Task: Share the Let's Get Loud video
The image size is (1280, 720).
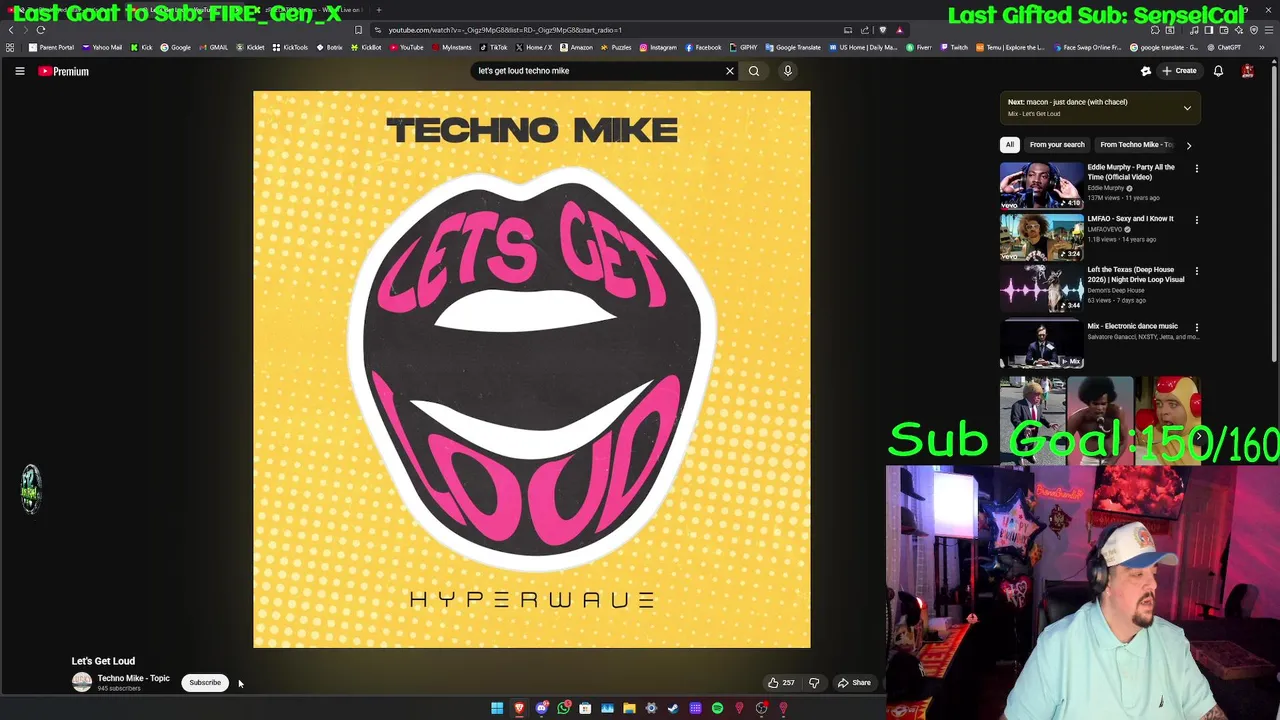Action: [855, 683]
